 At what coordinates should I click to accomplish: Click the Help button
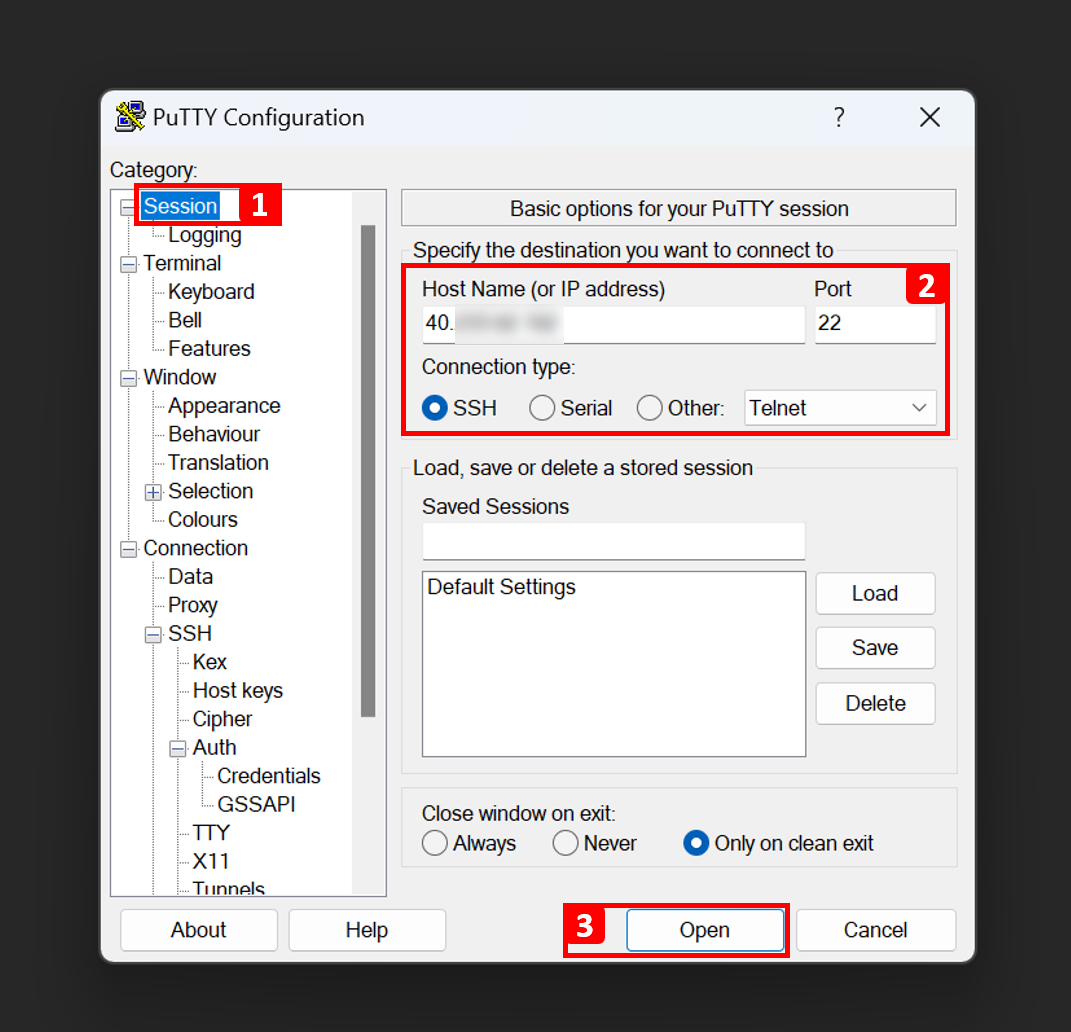pyautogui.click(x=367, y=930)
